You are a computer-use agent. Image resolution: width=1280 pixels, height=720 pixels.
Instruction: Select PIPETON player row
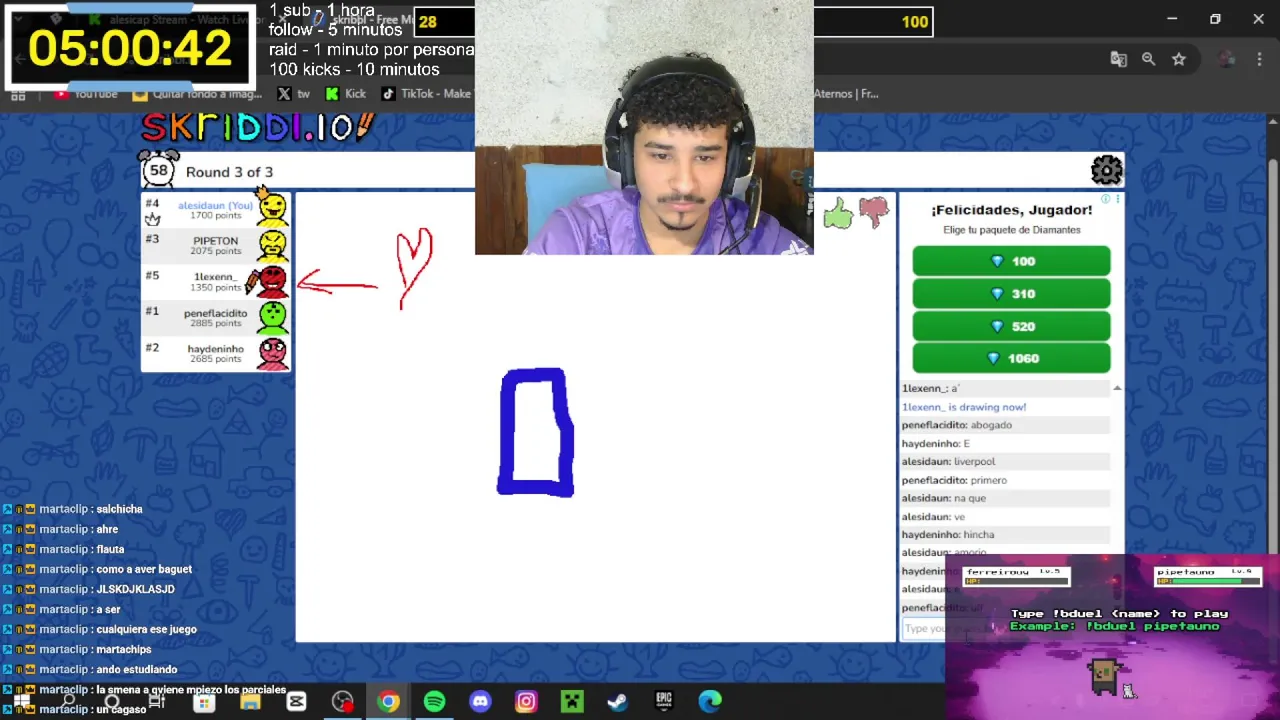point(216,245)
